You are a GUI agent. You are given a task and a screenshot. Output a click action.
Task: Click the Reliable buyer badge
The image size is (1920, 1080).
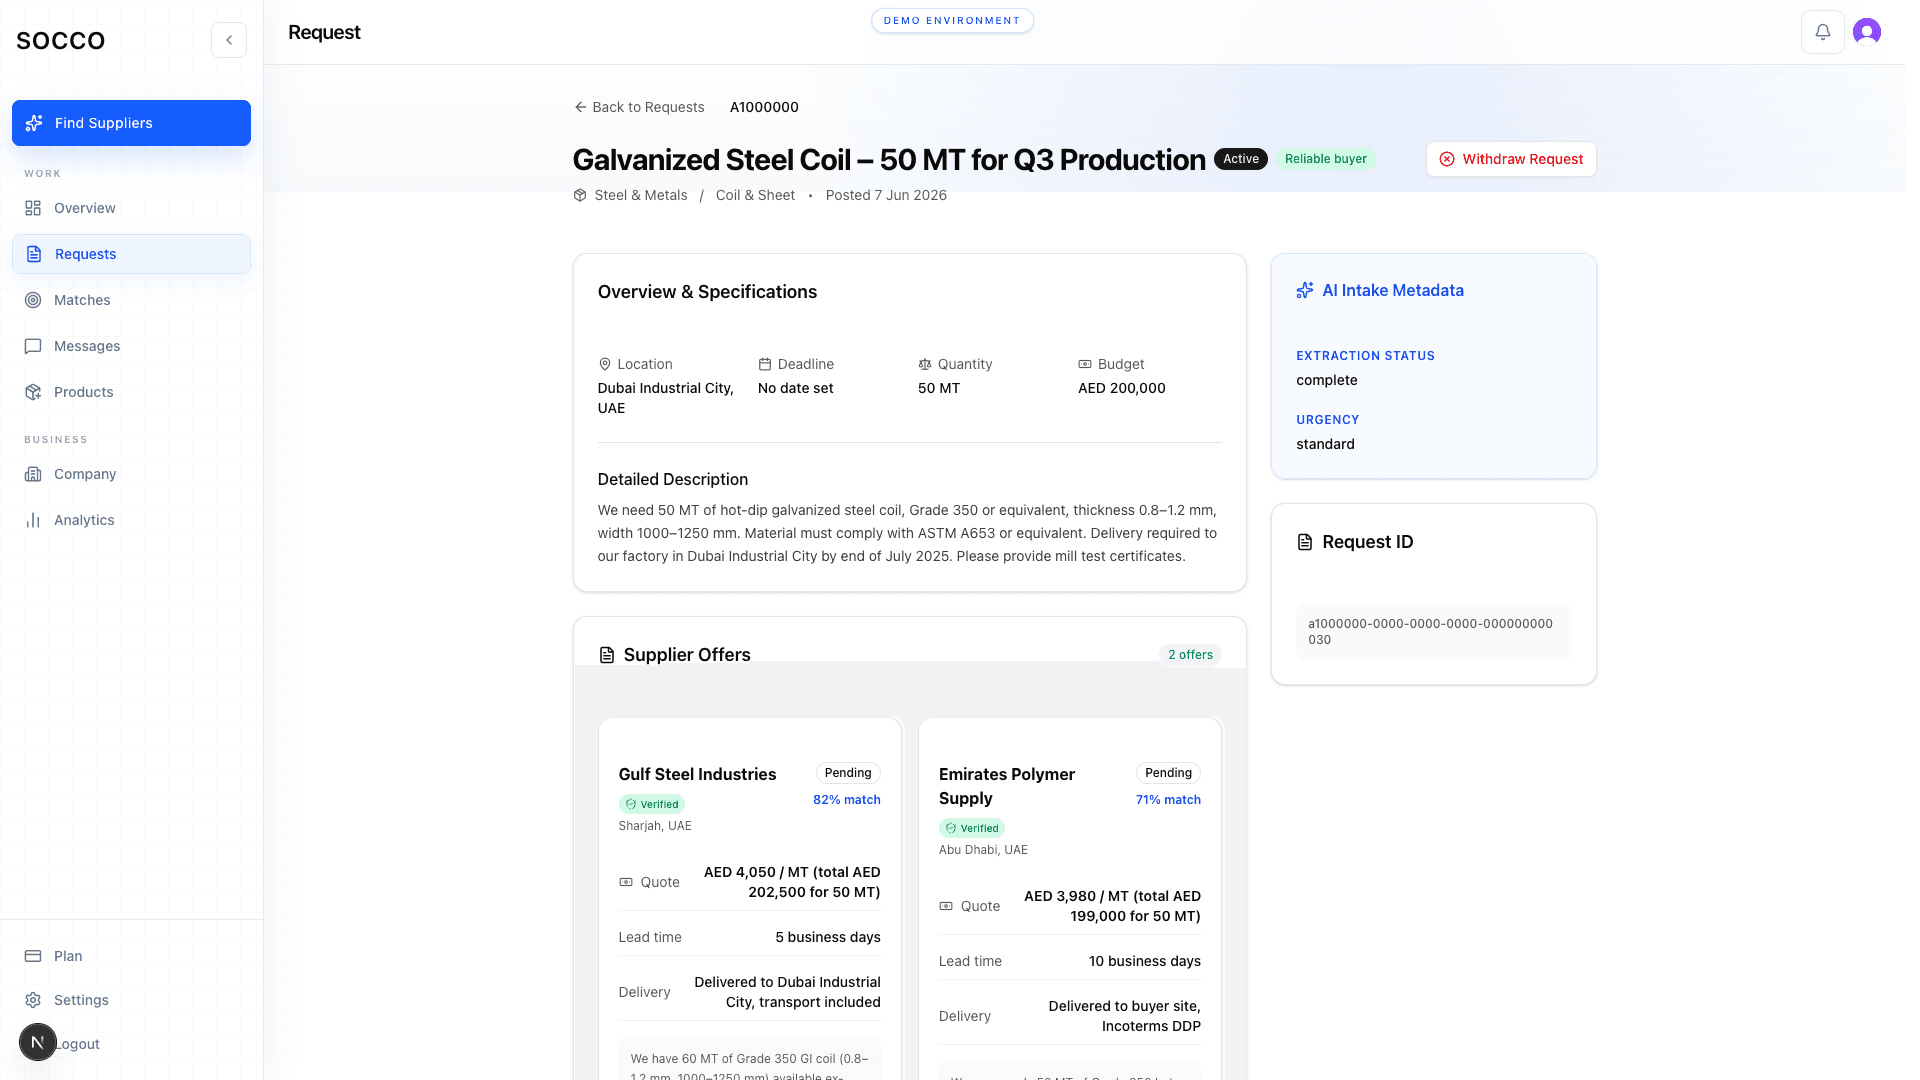1325,159
